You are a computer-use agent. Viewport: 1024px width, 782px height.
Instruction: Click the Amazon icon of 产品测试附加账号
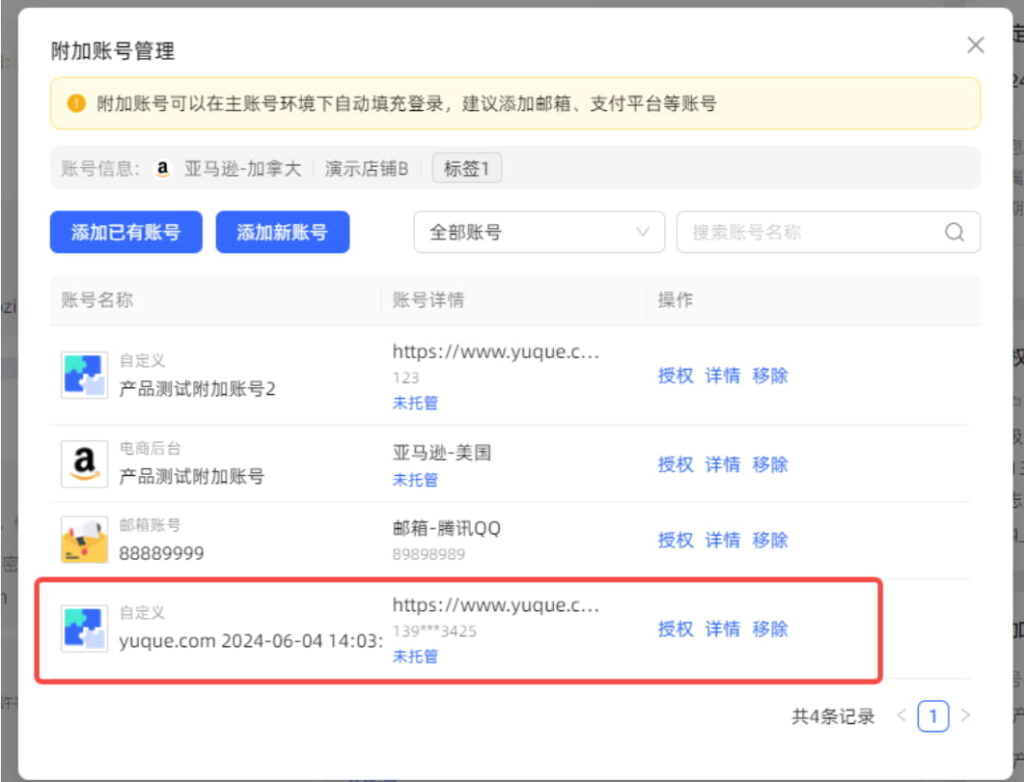pos(84,464)
